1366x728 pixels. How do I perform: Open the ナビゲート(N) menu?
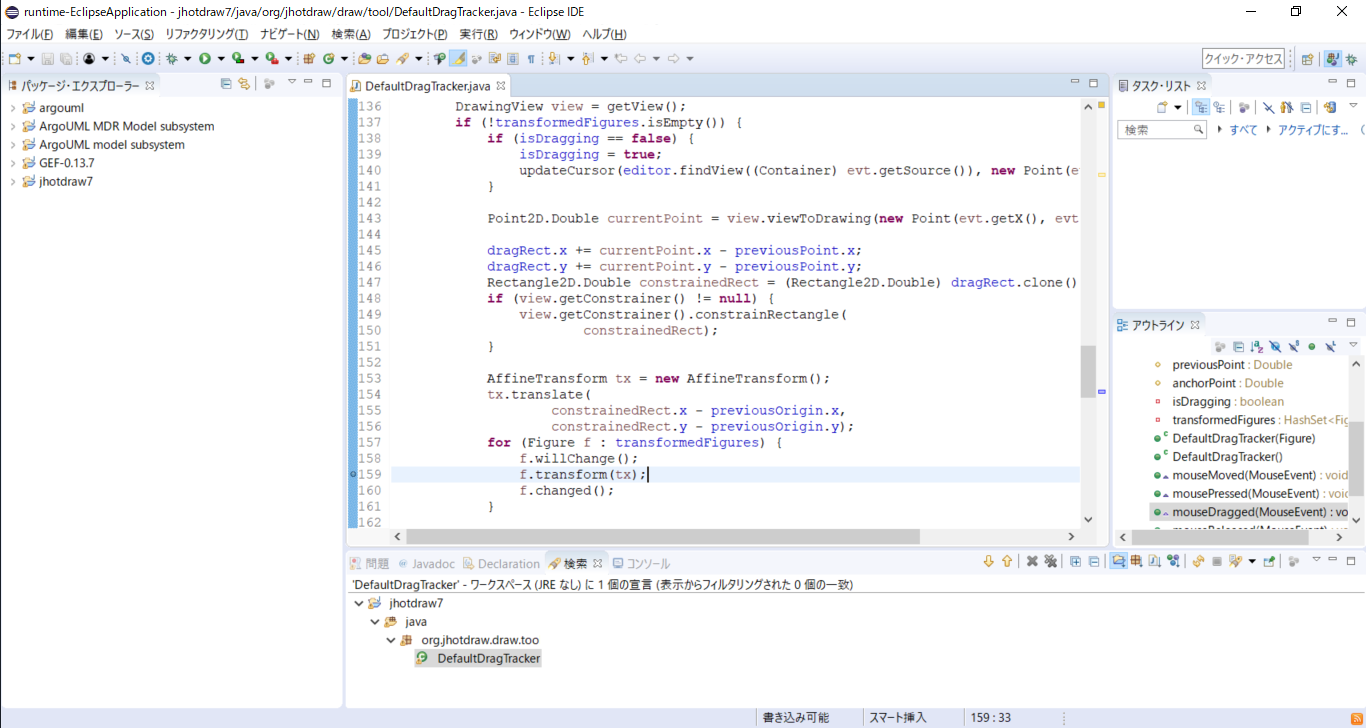pyautogui.click(x=289, y=34)
